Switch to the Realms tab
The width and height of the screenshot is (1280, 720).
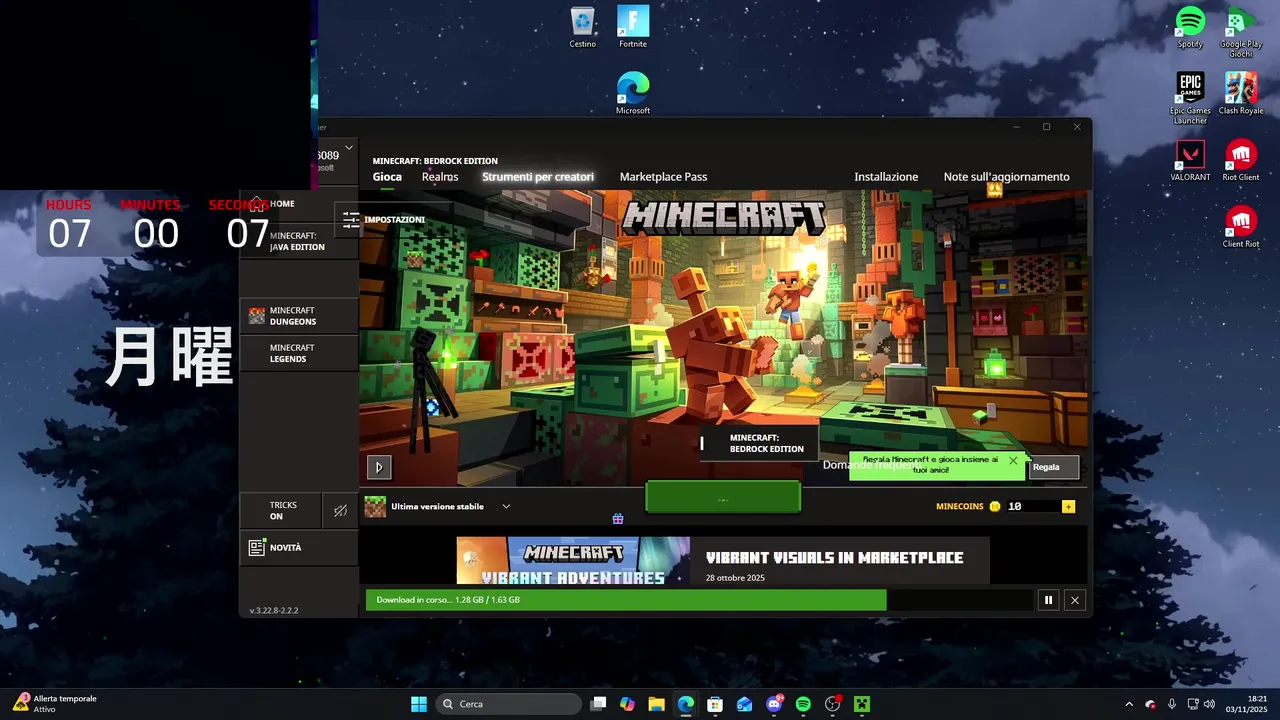tap(440, 177)
